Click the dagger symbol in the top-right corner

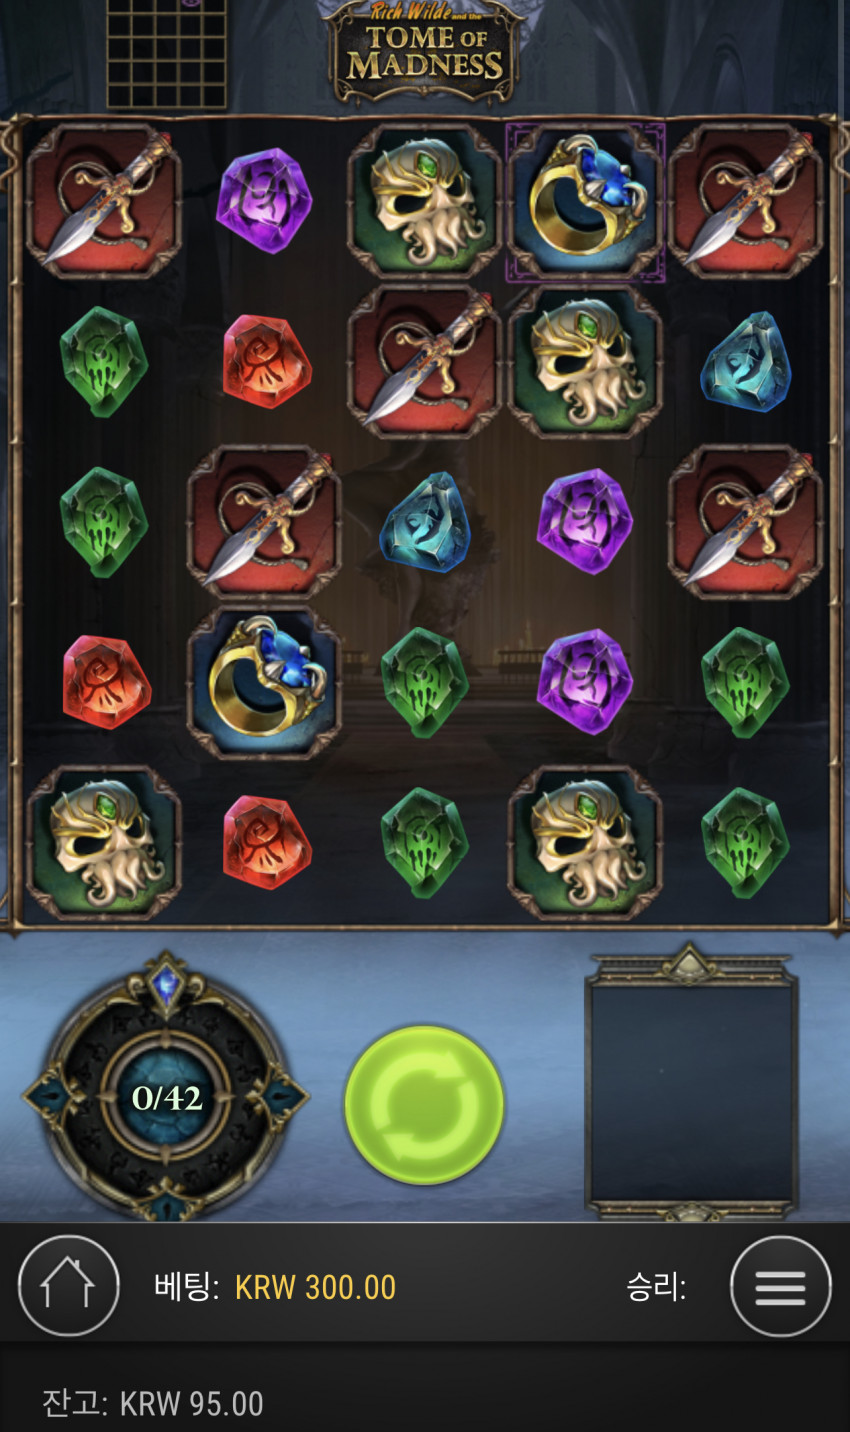[745, 201]
